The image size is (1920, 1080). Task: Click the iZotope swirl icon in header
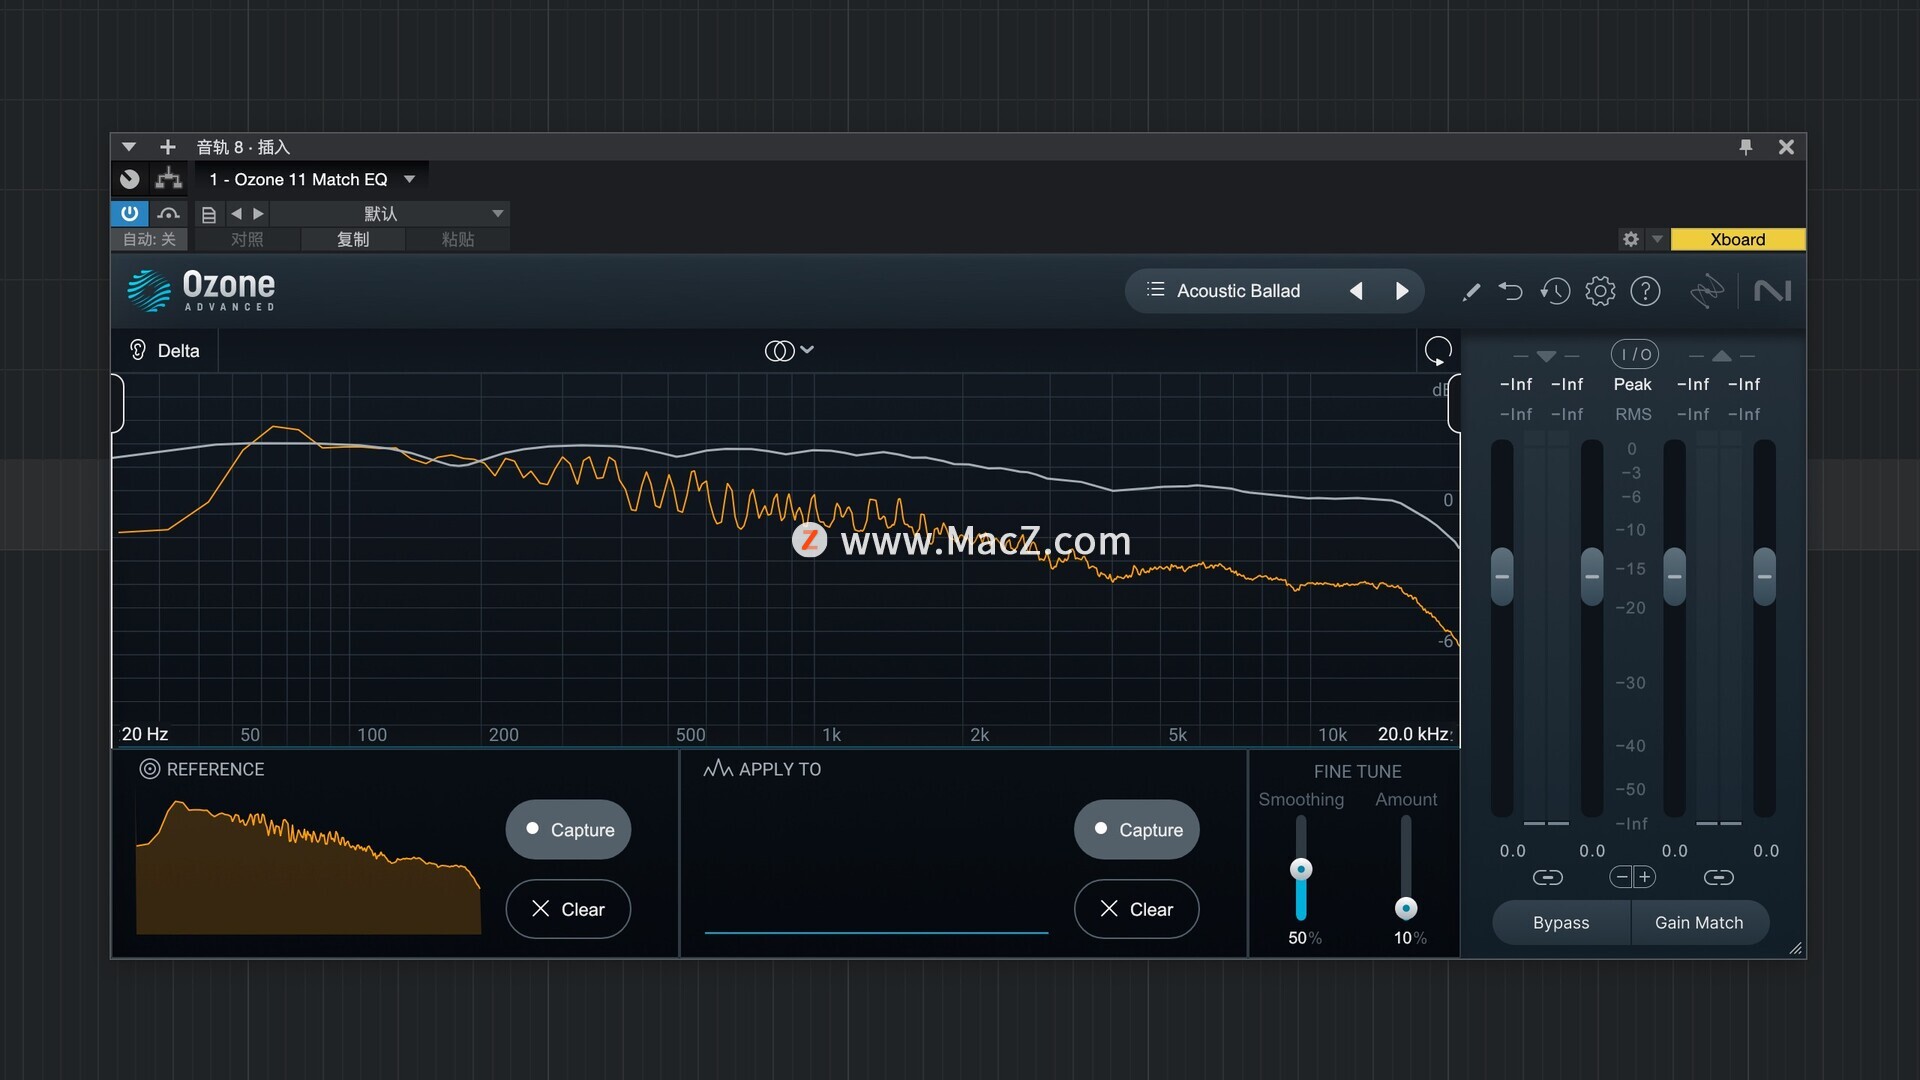[x=1707, y=291]
